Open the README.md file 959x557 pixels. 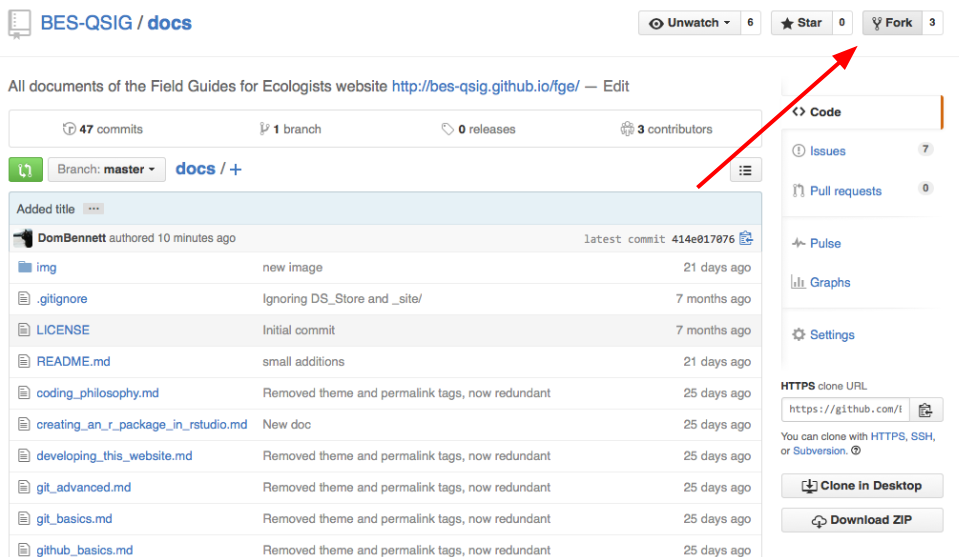point(73,361)
